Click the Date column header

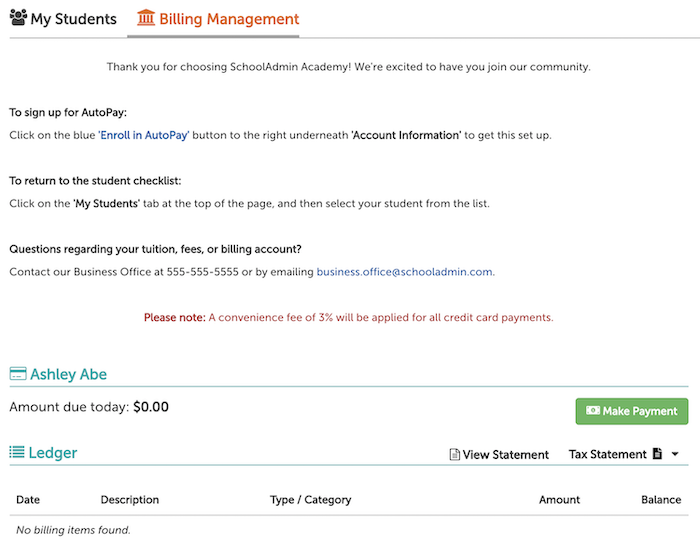click(x=28, y=500)
